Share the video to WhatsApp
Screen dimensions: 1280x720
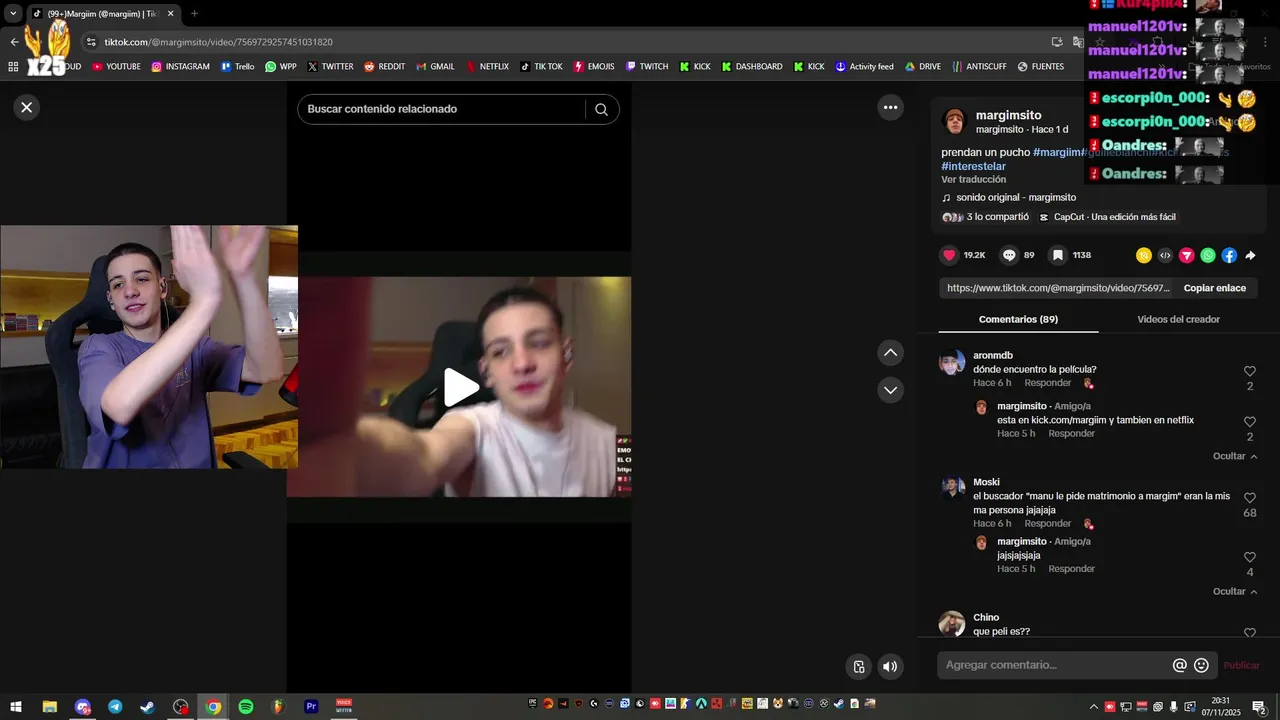tap(1208, 255)
